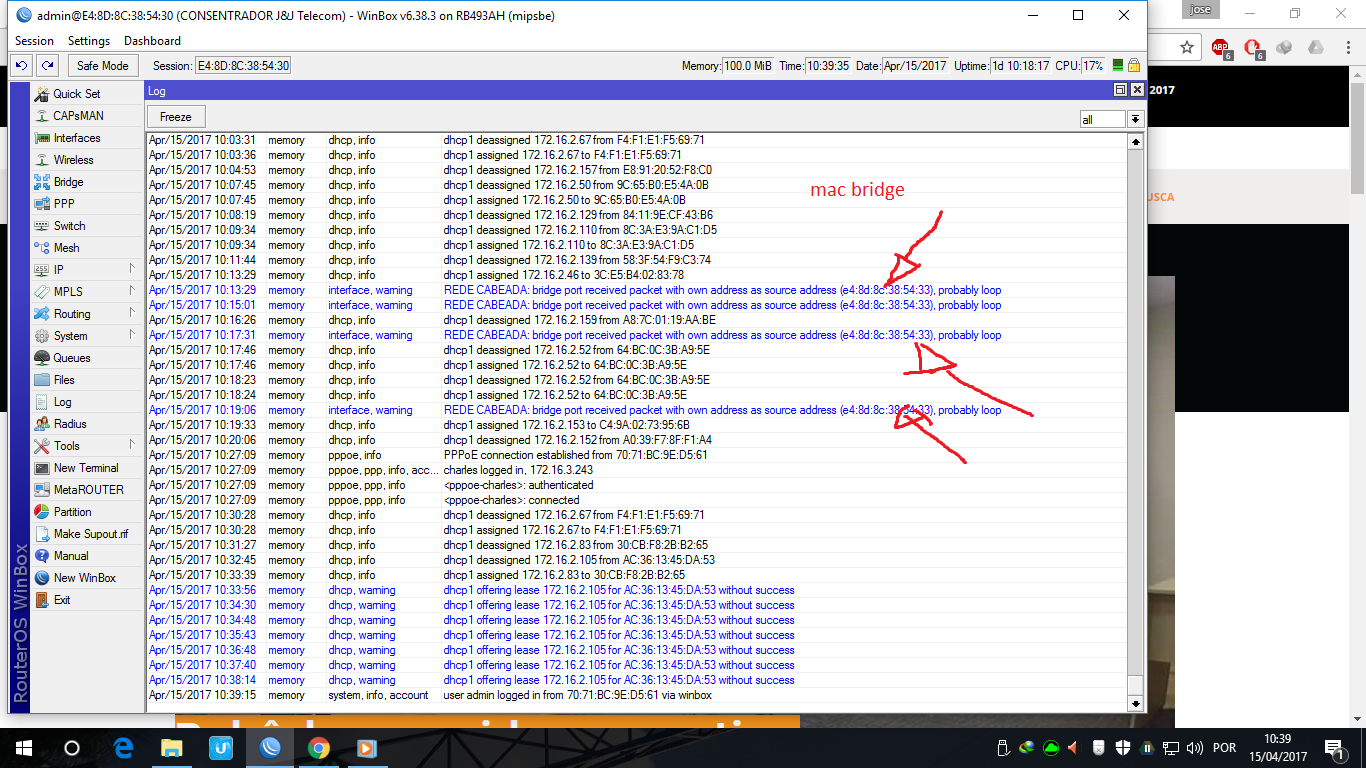Viewport: 1366px width, 768px height.
Task: Open the Settings menu
Action: tap(89, 41)
